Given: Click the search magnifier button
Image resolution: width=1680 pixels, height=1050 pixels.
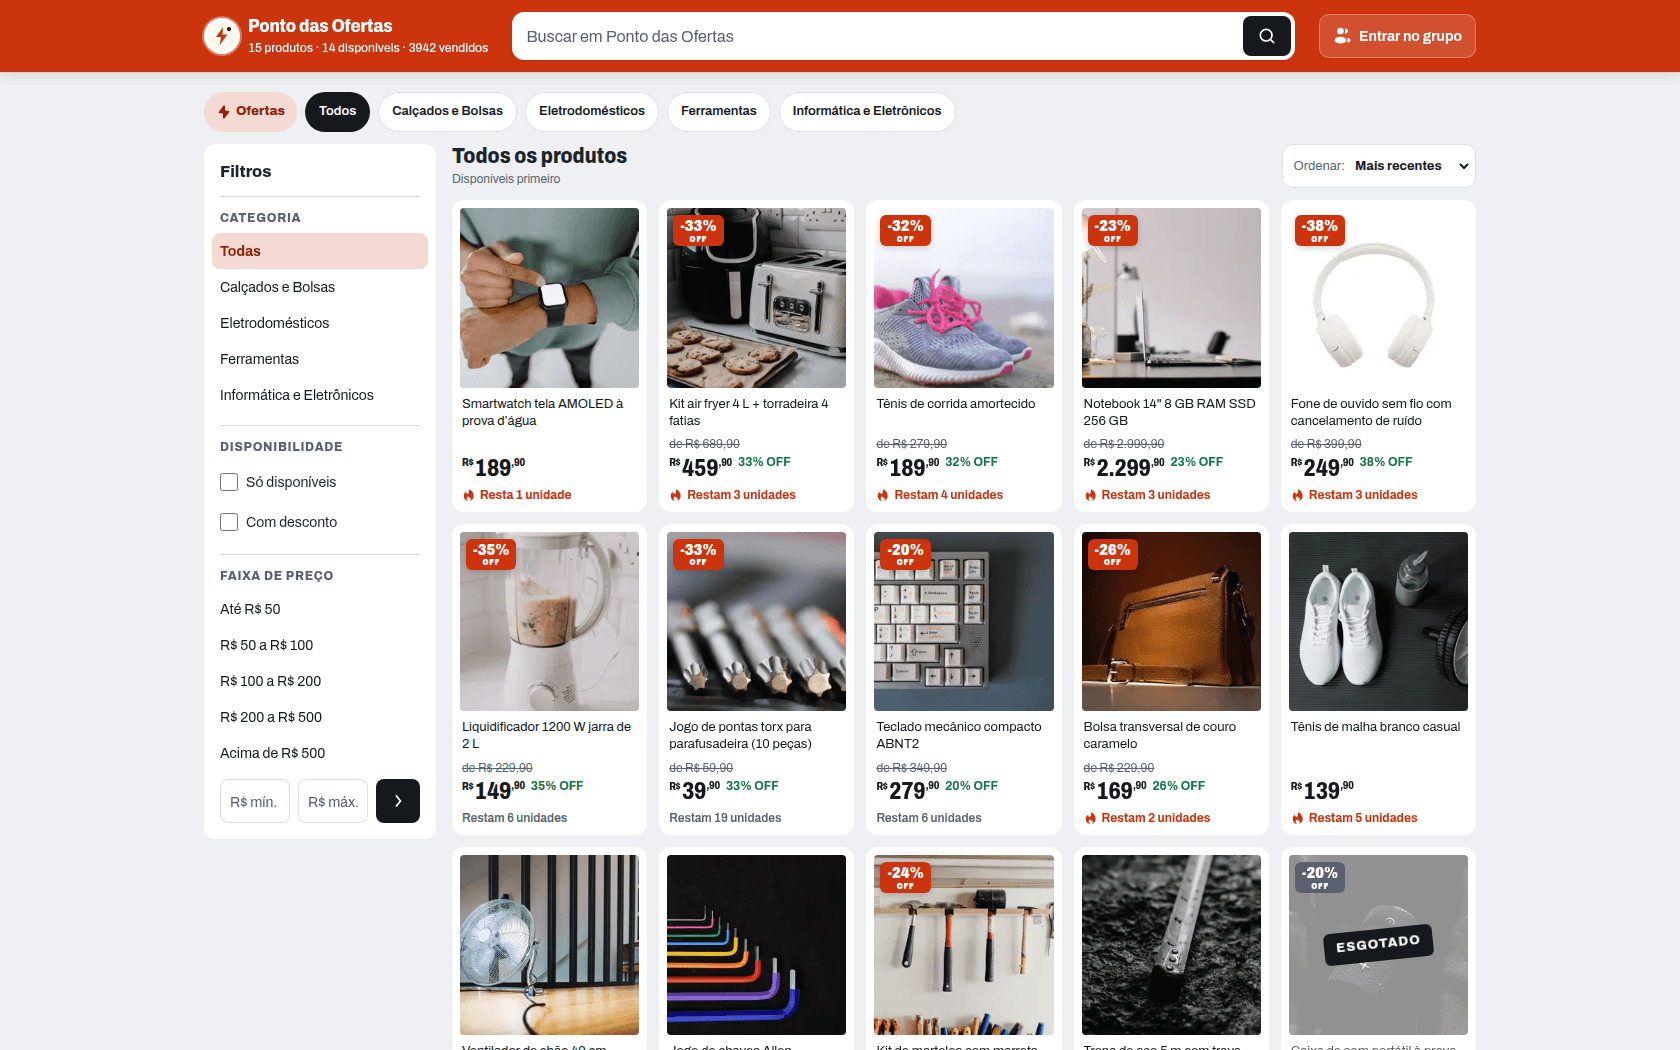Looking at the screenshot, I should coord(1266,36).
